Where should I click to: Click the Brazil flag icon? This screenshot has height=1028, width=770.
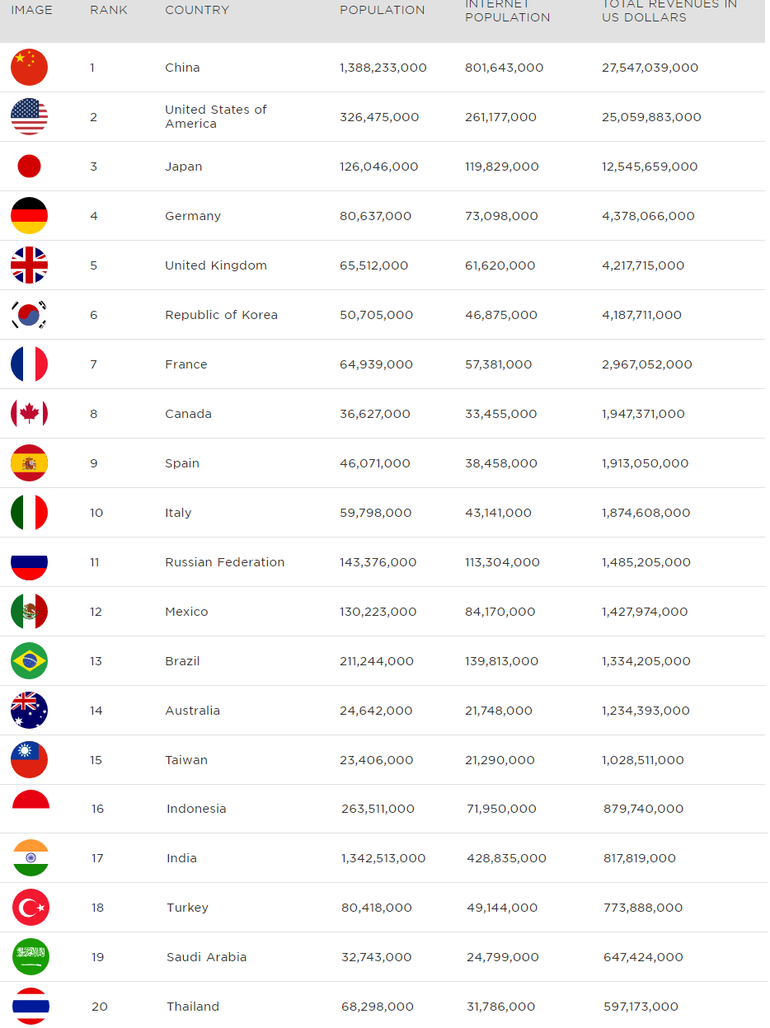pos(29,661)
